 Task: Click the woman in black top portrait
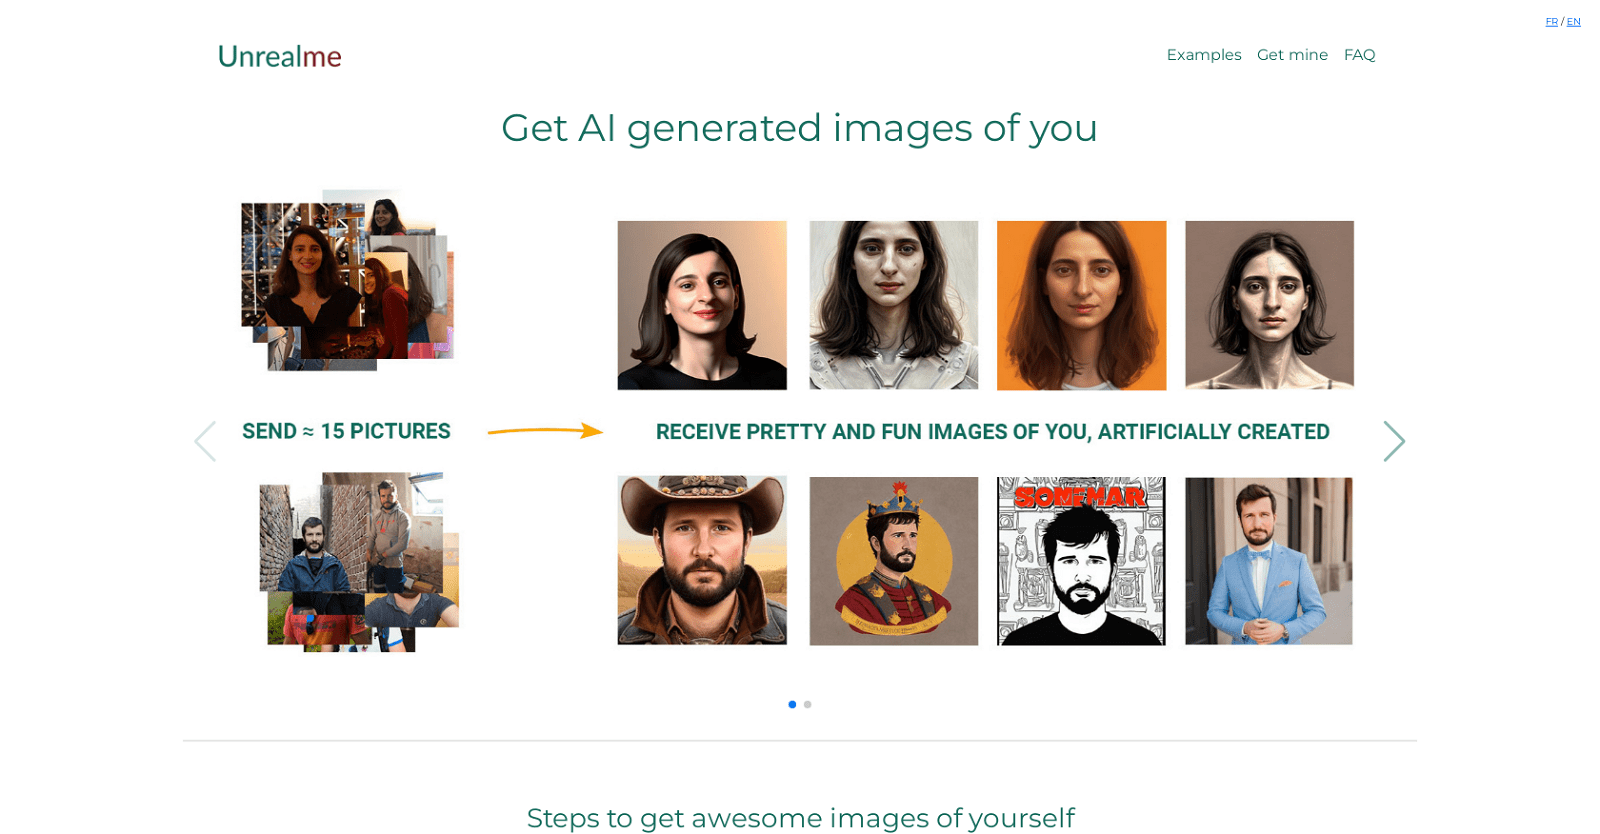point(702,305)
